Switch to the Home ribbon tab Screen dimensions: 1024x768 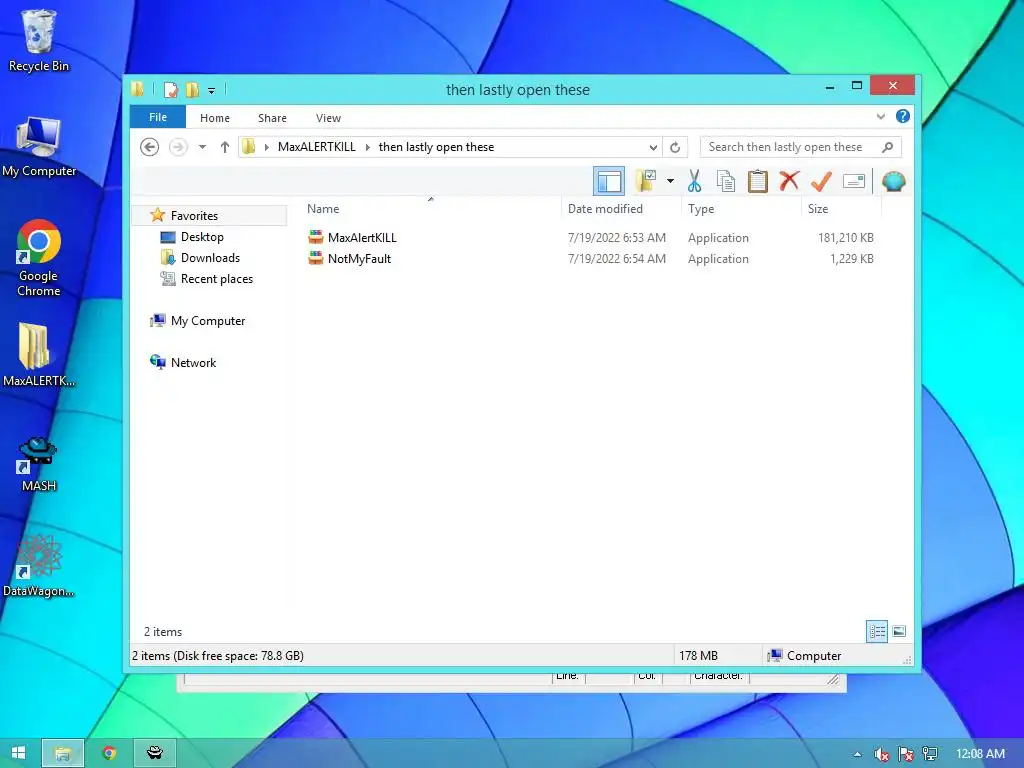pos(215,118)
